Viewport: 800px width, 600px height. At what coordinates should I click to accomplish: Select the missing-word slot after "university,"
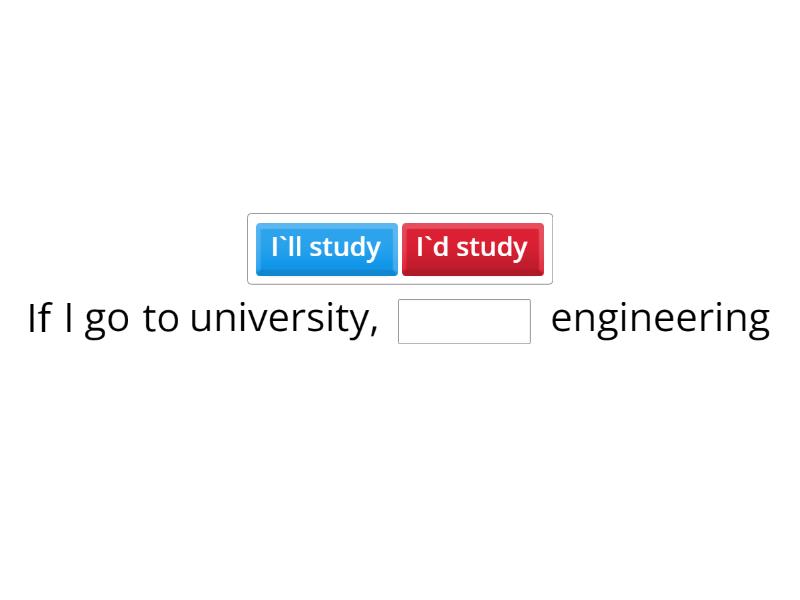(x=464, y=321)
